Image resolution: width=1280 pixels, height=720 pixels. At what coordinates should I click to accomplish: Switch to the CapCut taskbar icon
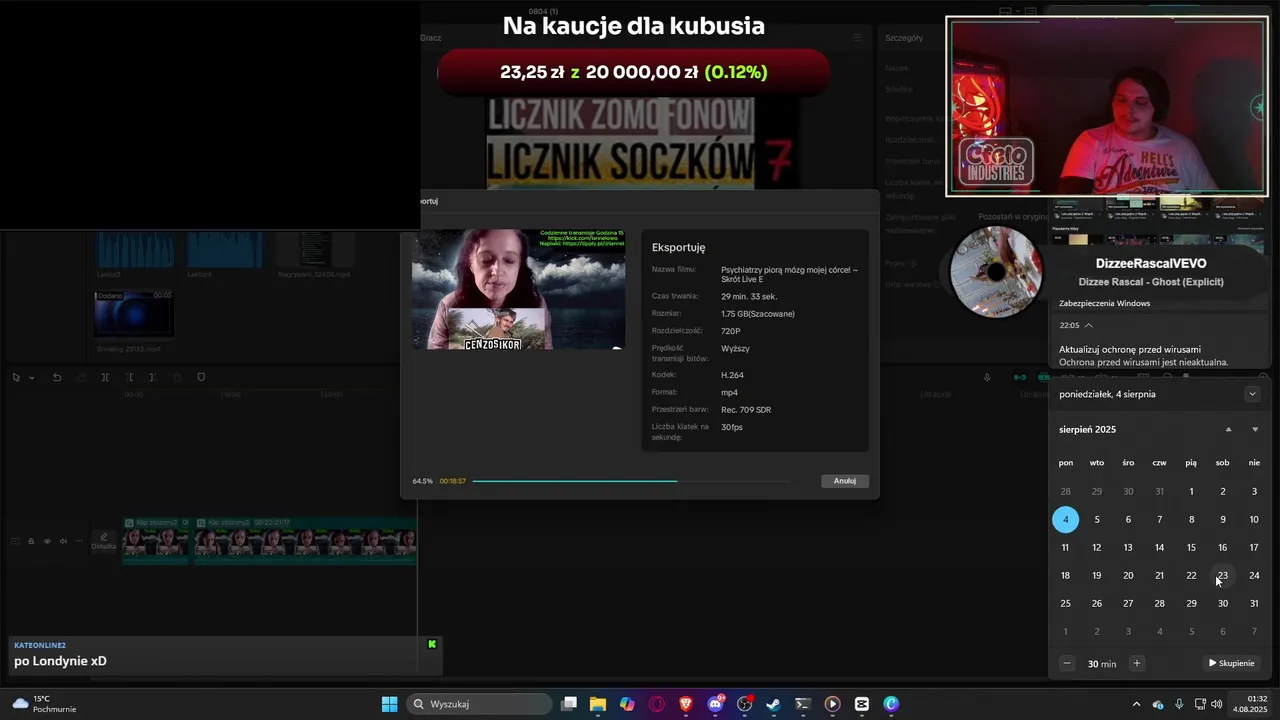point(862,704)
